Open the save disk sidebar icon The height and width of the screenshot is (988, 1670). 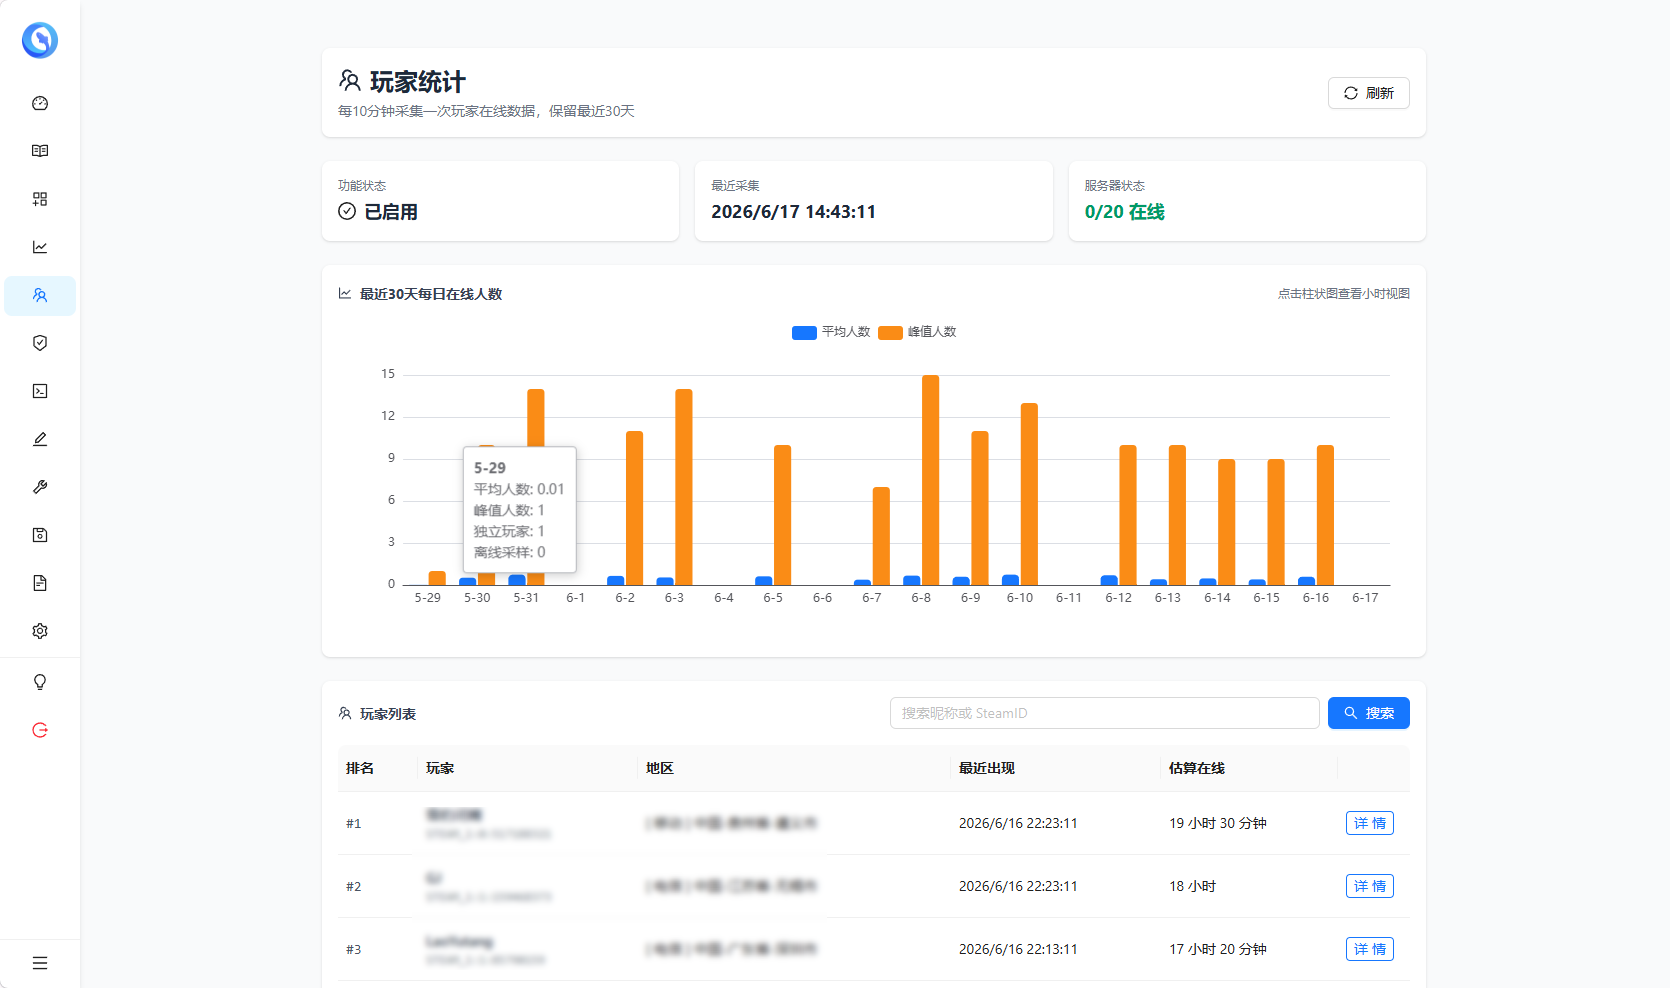point(40,535)
